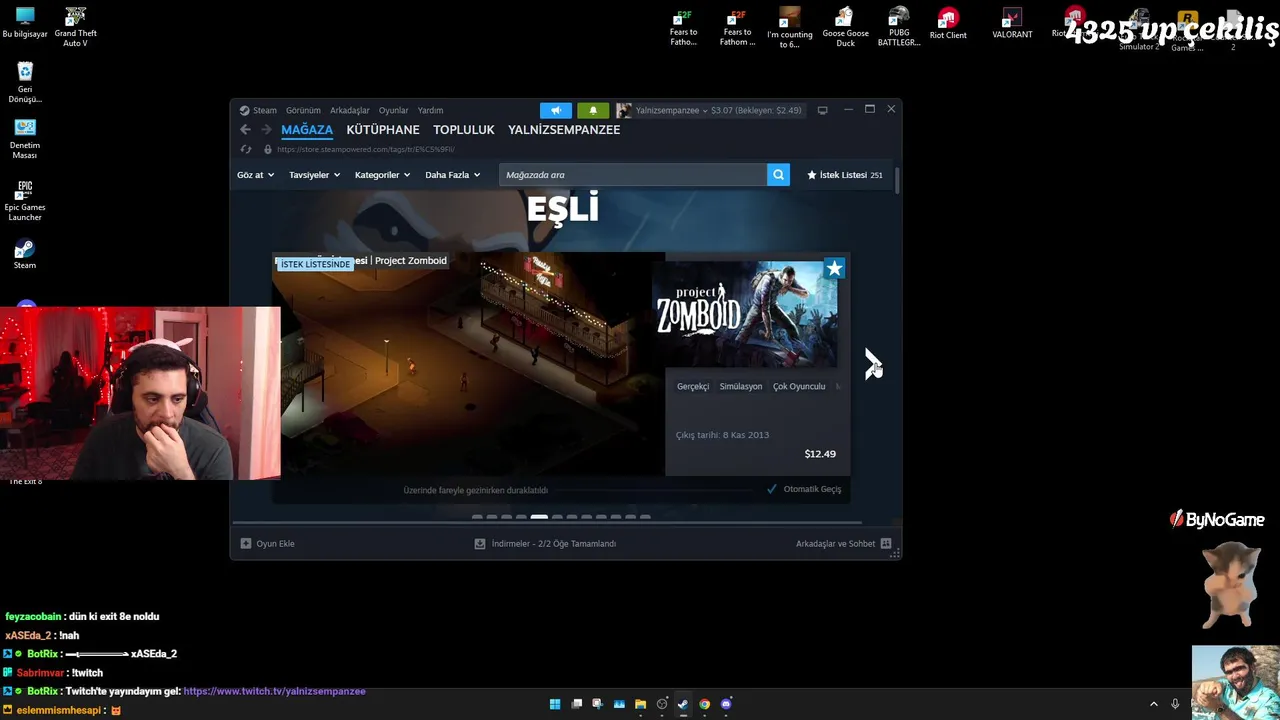Select the Denetim Masası desktop icon
1280x720 pixels.
[x=25, y=140]
